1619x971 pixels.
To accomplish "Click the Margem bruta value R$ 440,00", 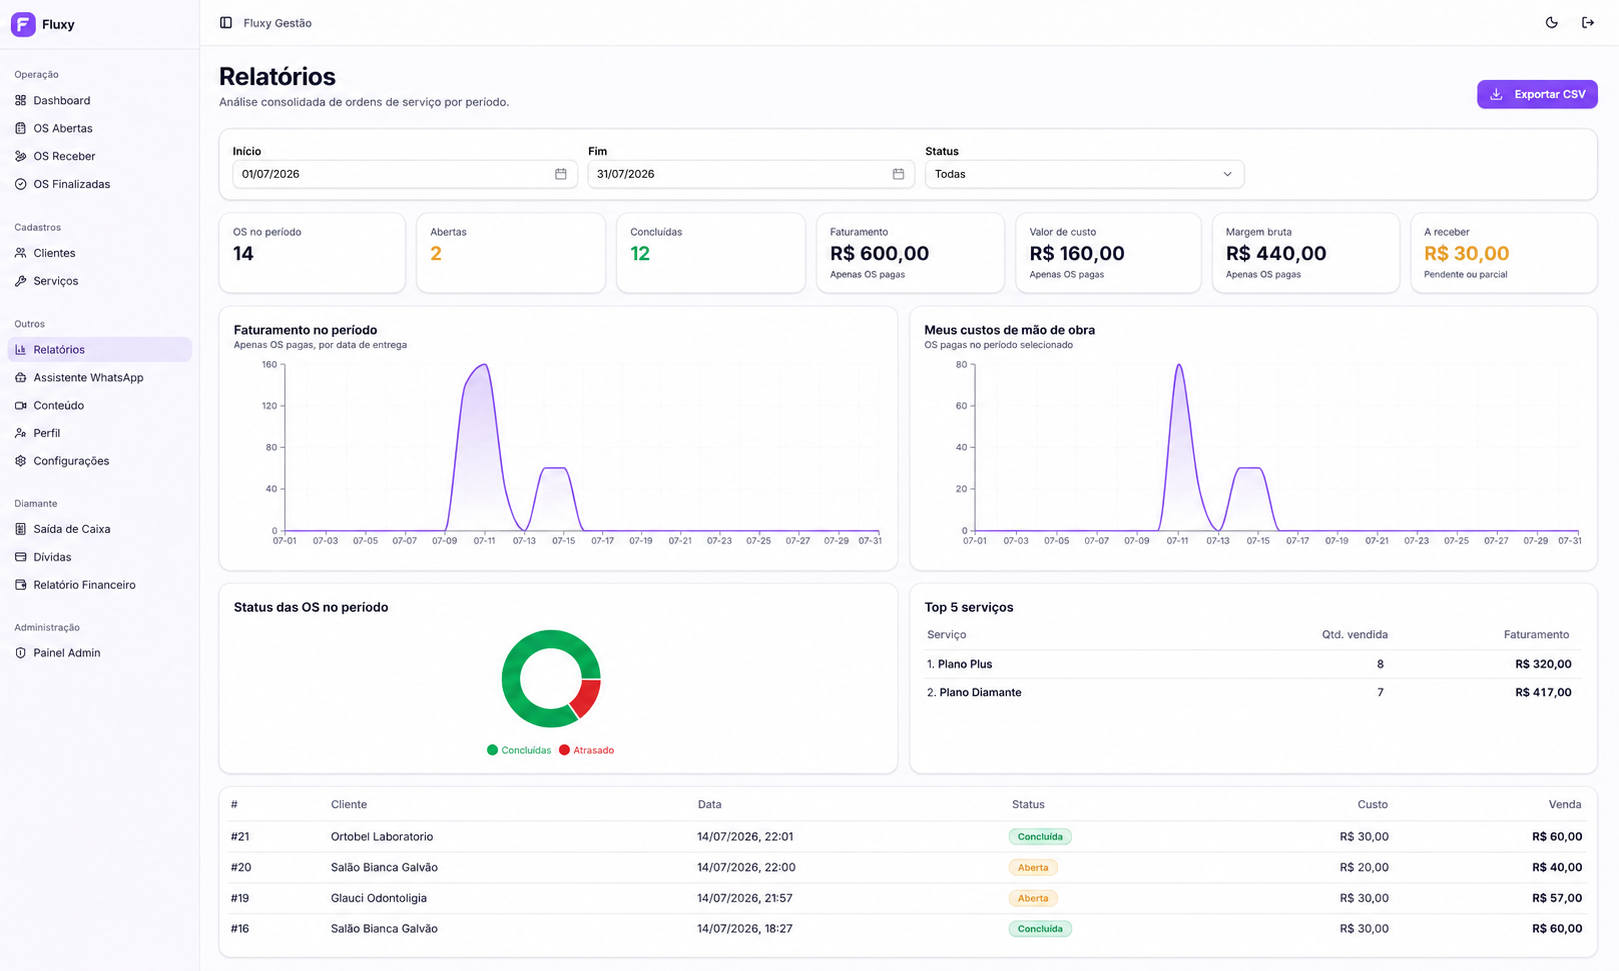I will [1276, 254].
